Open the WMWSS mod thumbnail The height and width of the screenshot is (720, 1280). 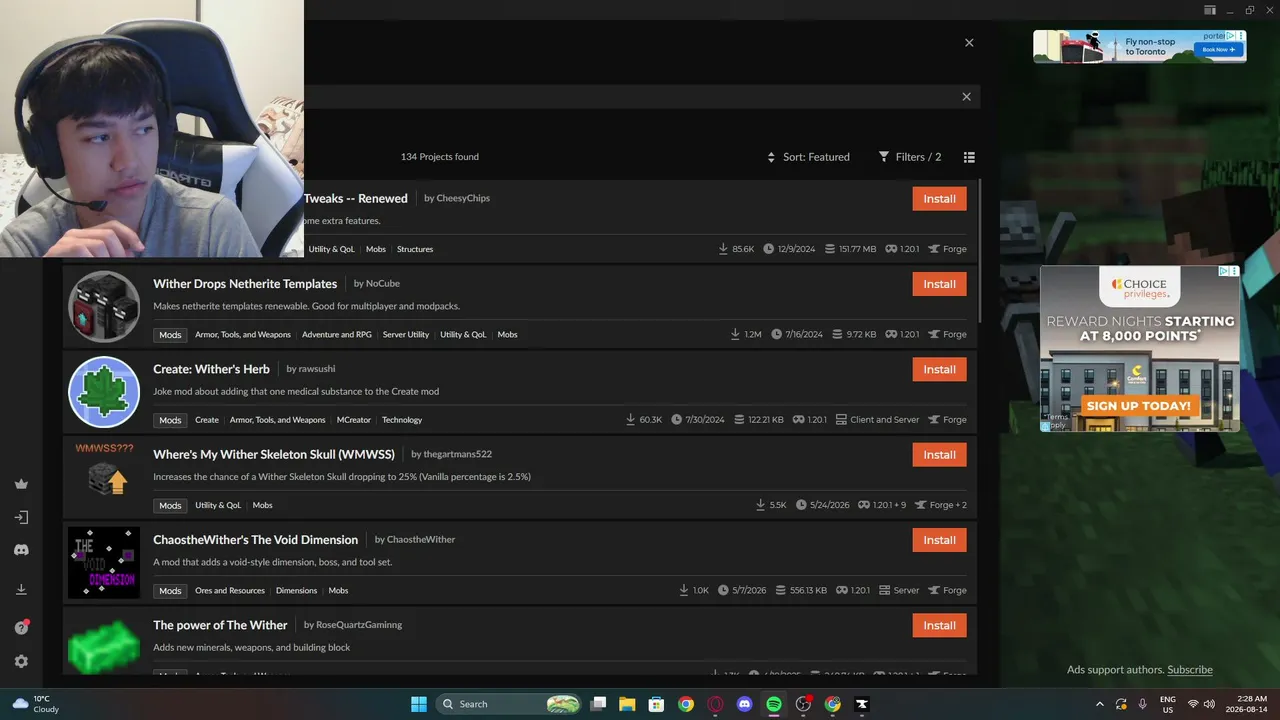coord(104,477)
